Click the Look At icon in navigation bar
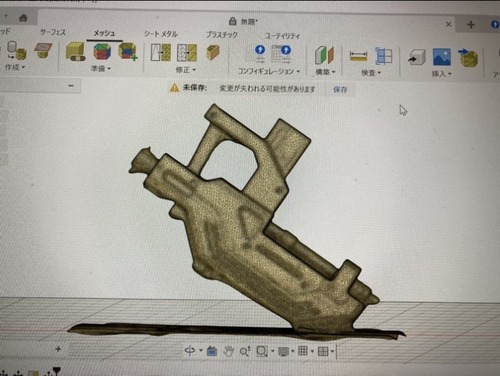Screen dimensions: 500x376 [212, 351]
